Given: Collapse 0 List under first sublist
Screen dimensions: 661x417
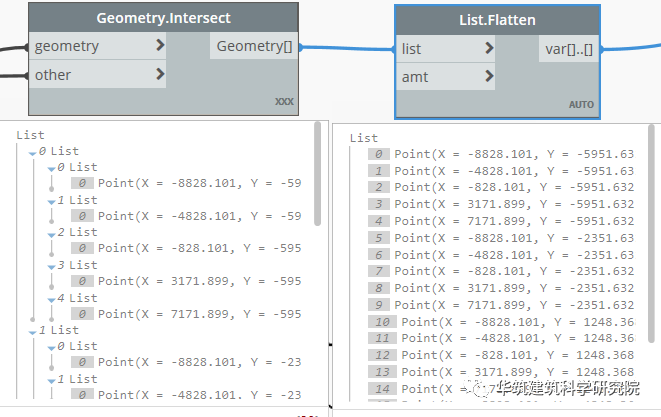Looking at the screenshot, I should 51,169.
